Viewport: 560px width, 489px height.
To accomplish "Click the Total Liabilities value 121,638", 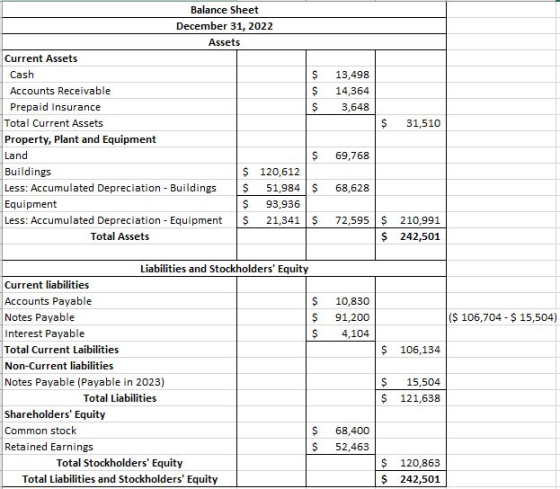I will (x=420, y=398).
